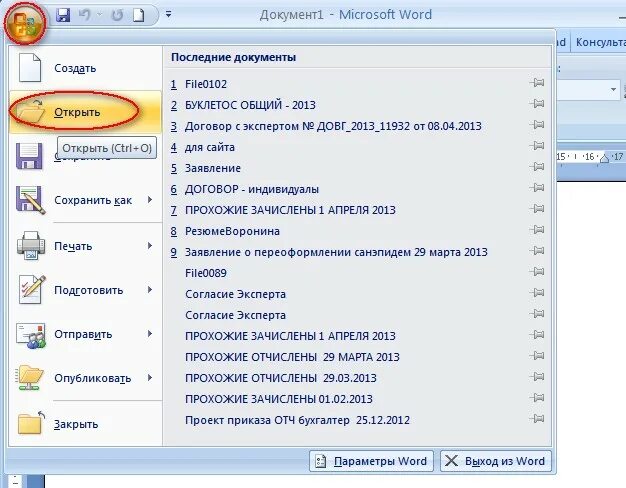Choose Открыть in the Office menu
626x488 pixels.
pos(85,112)
